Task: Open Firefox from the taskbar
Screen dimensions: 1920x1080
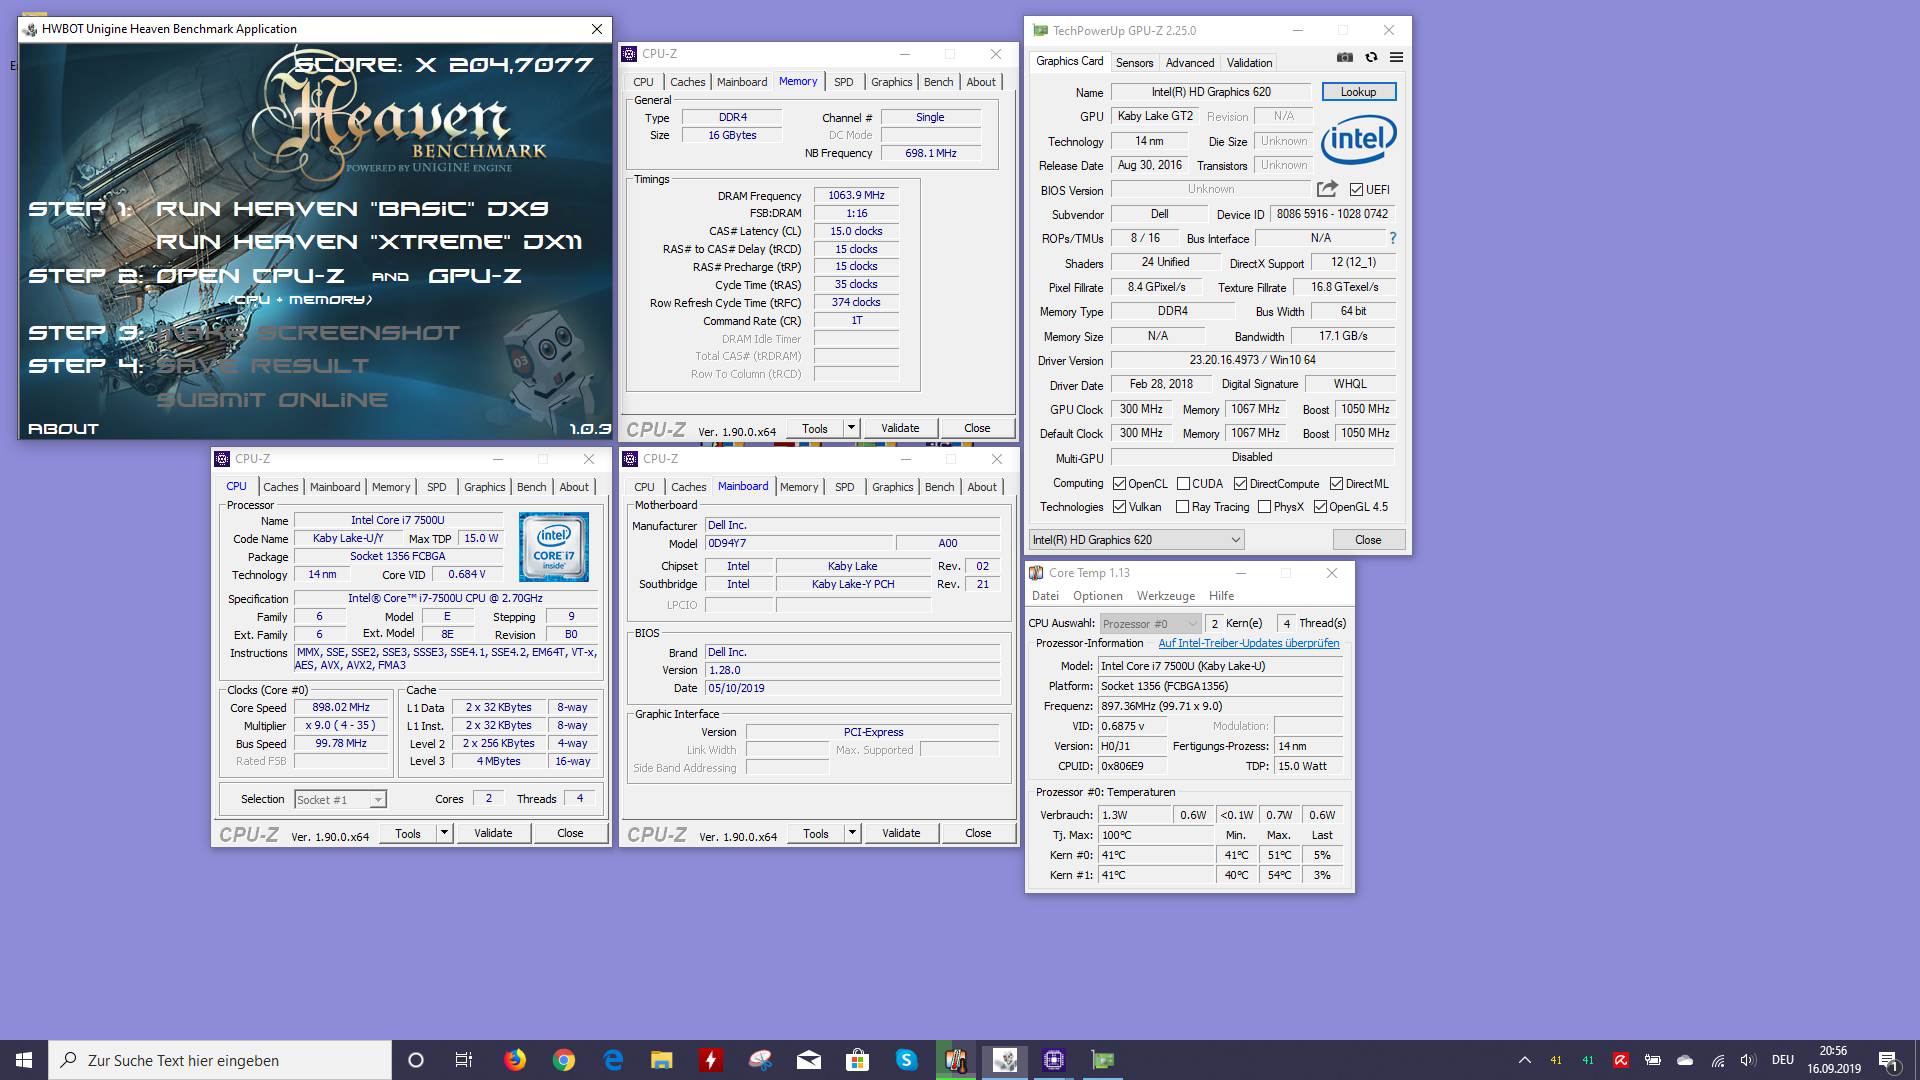Action: coord(515,1060)
